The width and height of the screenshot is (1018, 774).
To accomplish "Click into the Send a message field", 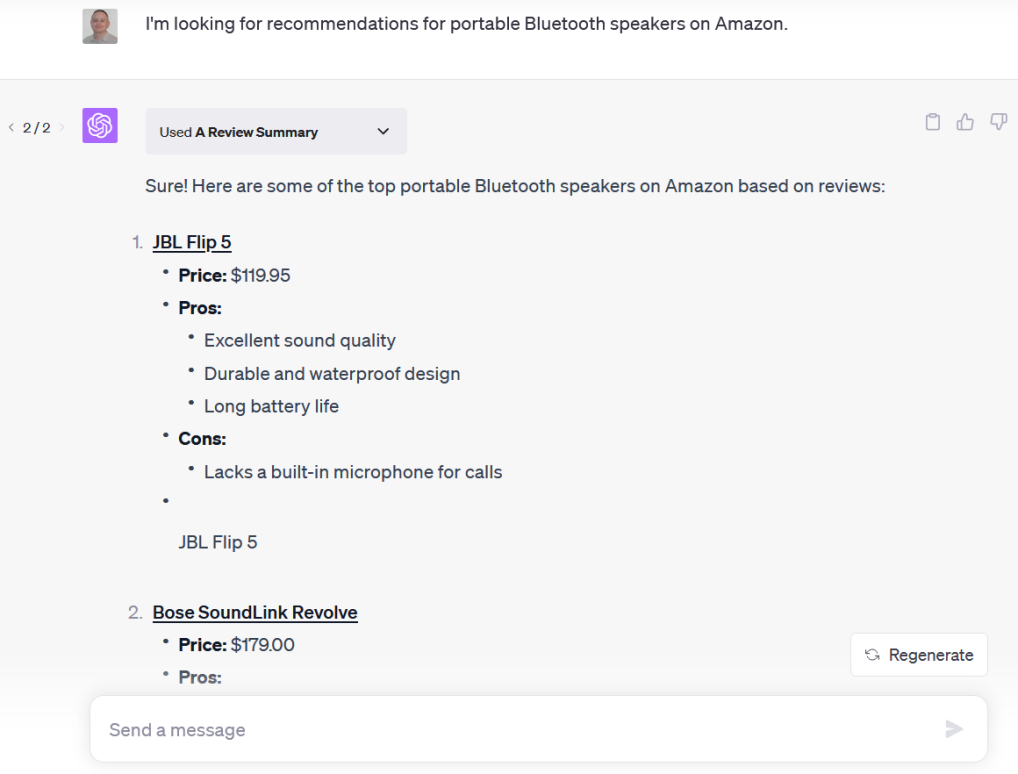I will (500, 729).
